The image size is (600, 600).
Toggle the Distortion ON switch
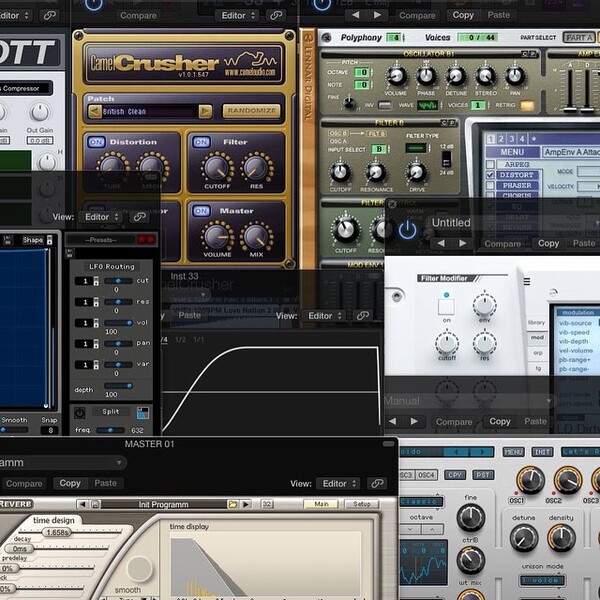96,142
